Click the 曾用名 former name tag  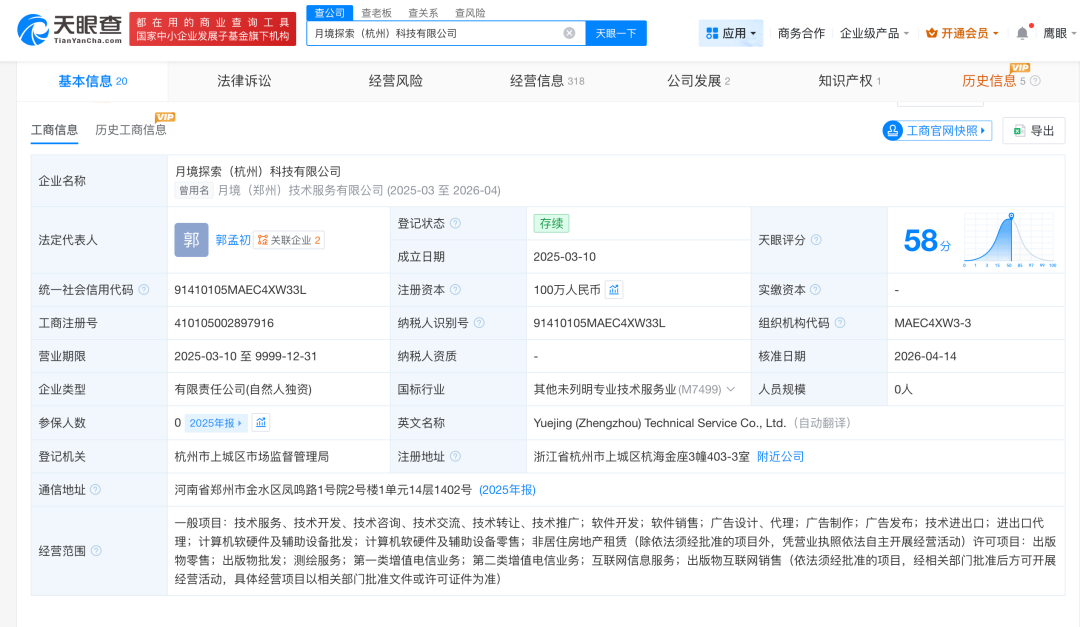(x=194, y=190)
